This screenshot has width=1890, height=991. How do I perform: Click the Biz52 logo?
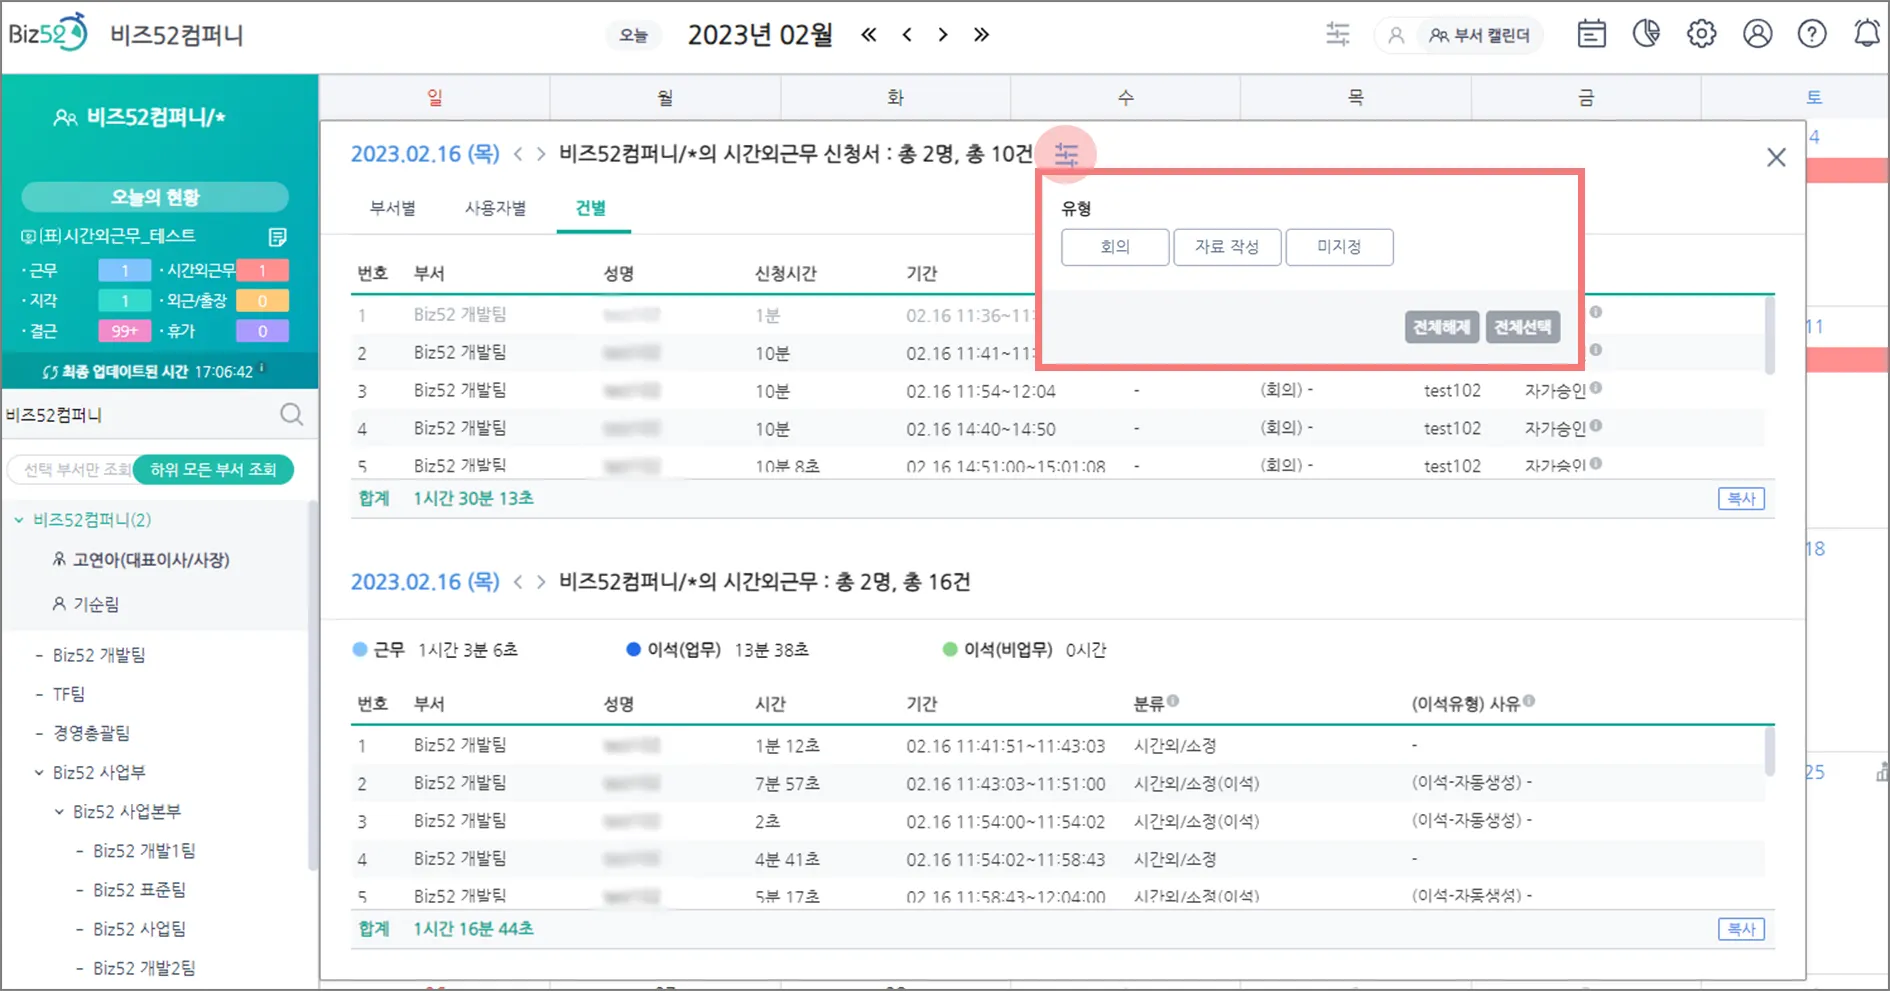pyautogui.click(x=47, y=33)
